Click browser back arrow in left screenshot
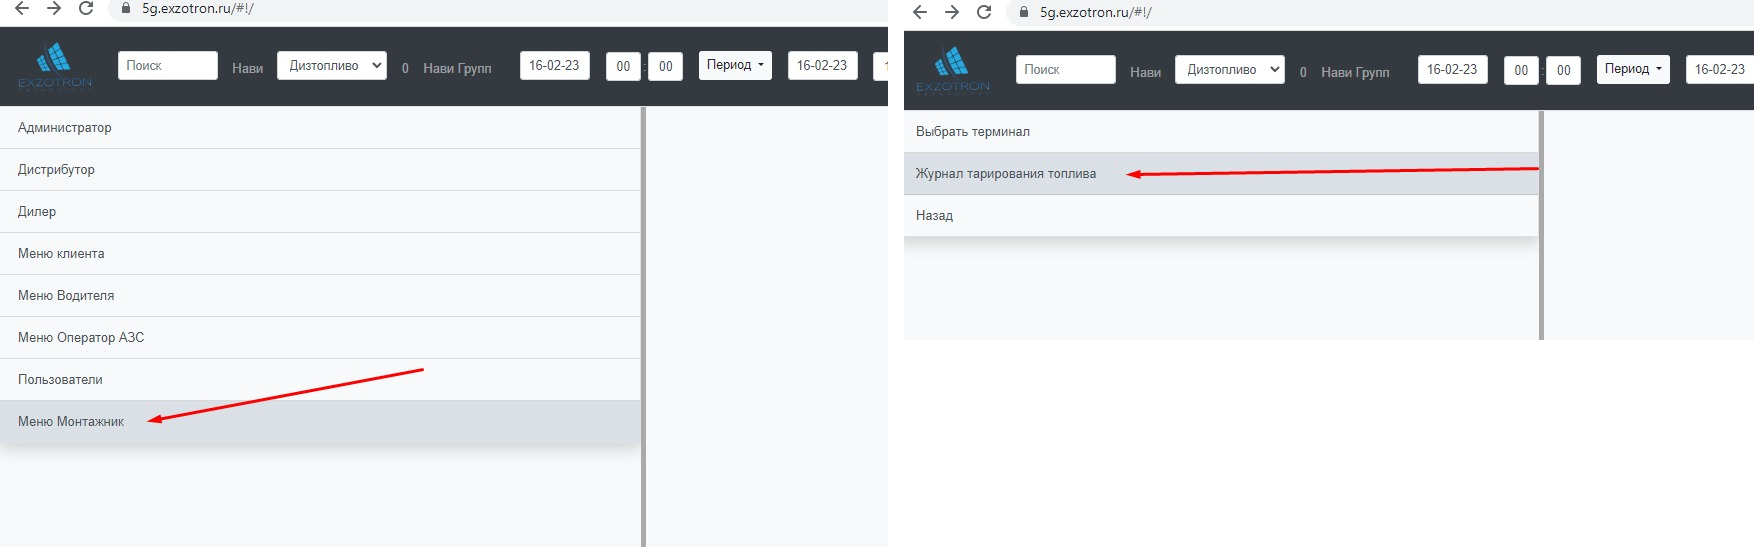 (22, 8)
